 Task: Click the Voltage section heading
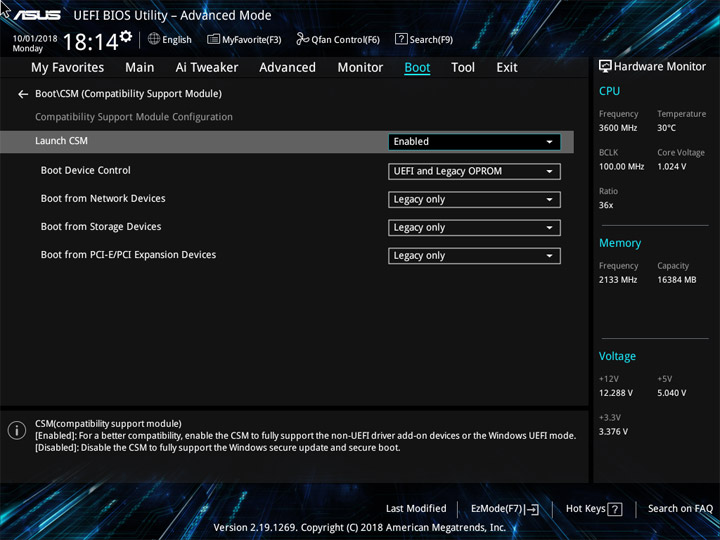coord(617,356)
